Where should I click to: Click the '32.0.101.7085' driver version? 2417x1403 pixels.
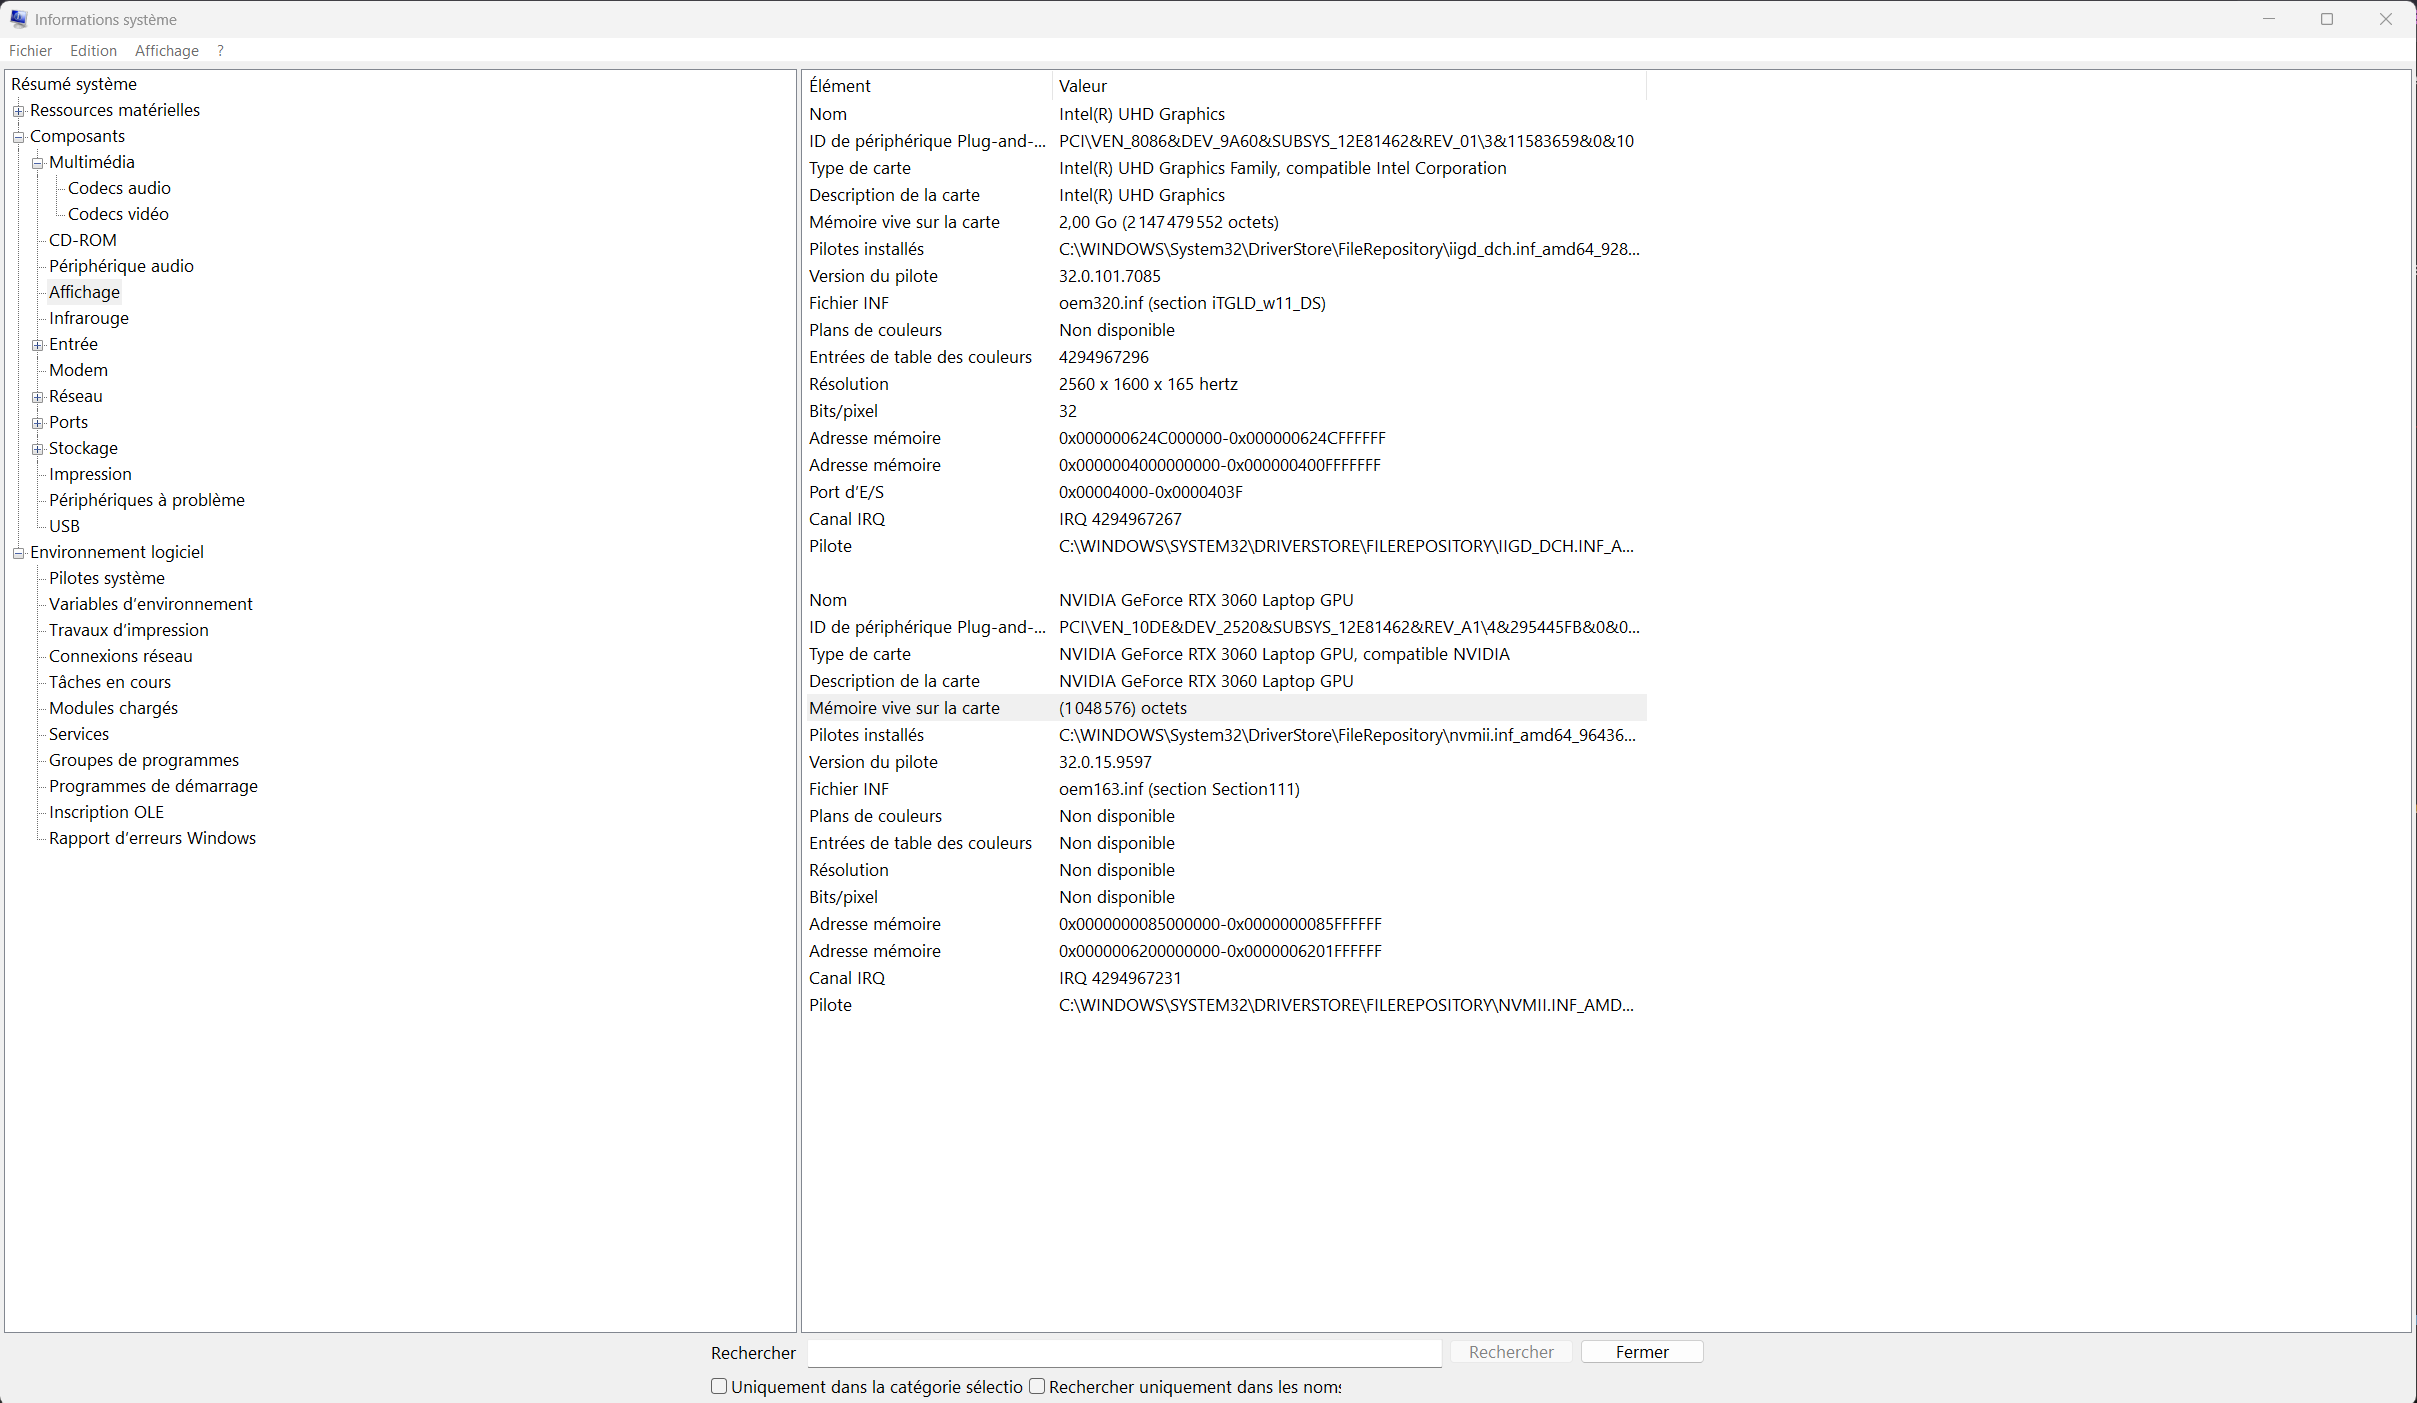click(1110, 276)
